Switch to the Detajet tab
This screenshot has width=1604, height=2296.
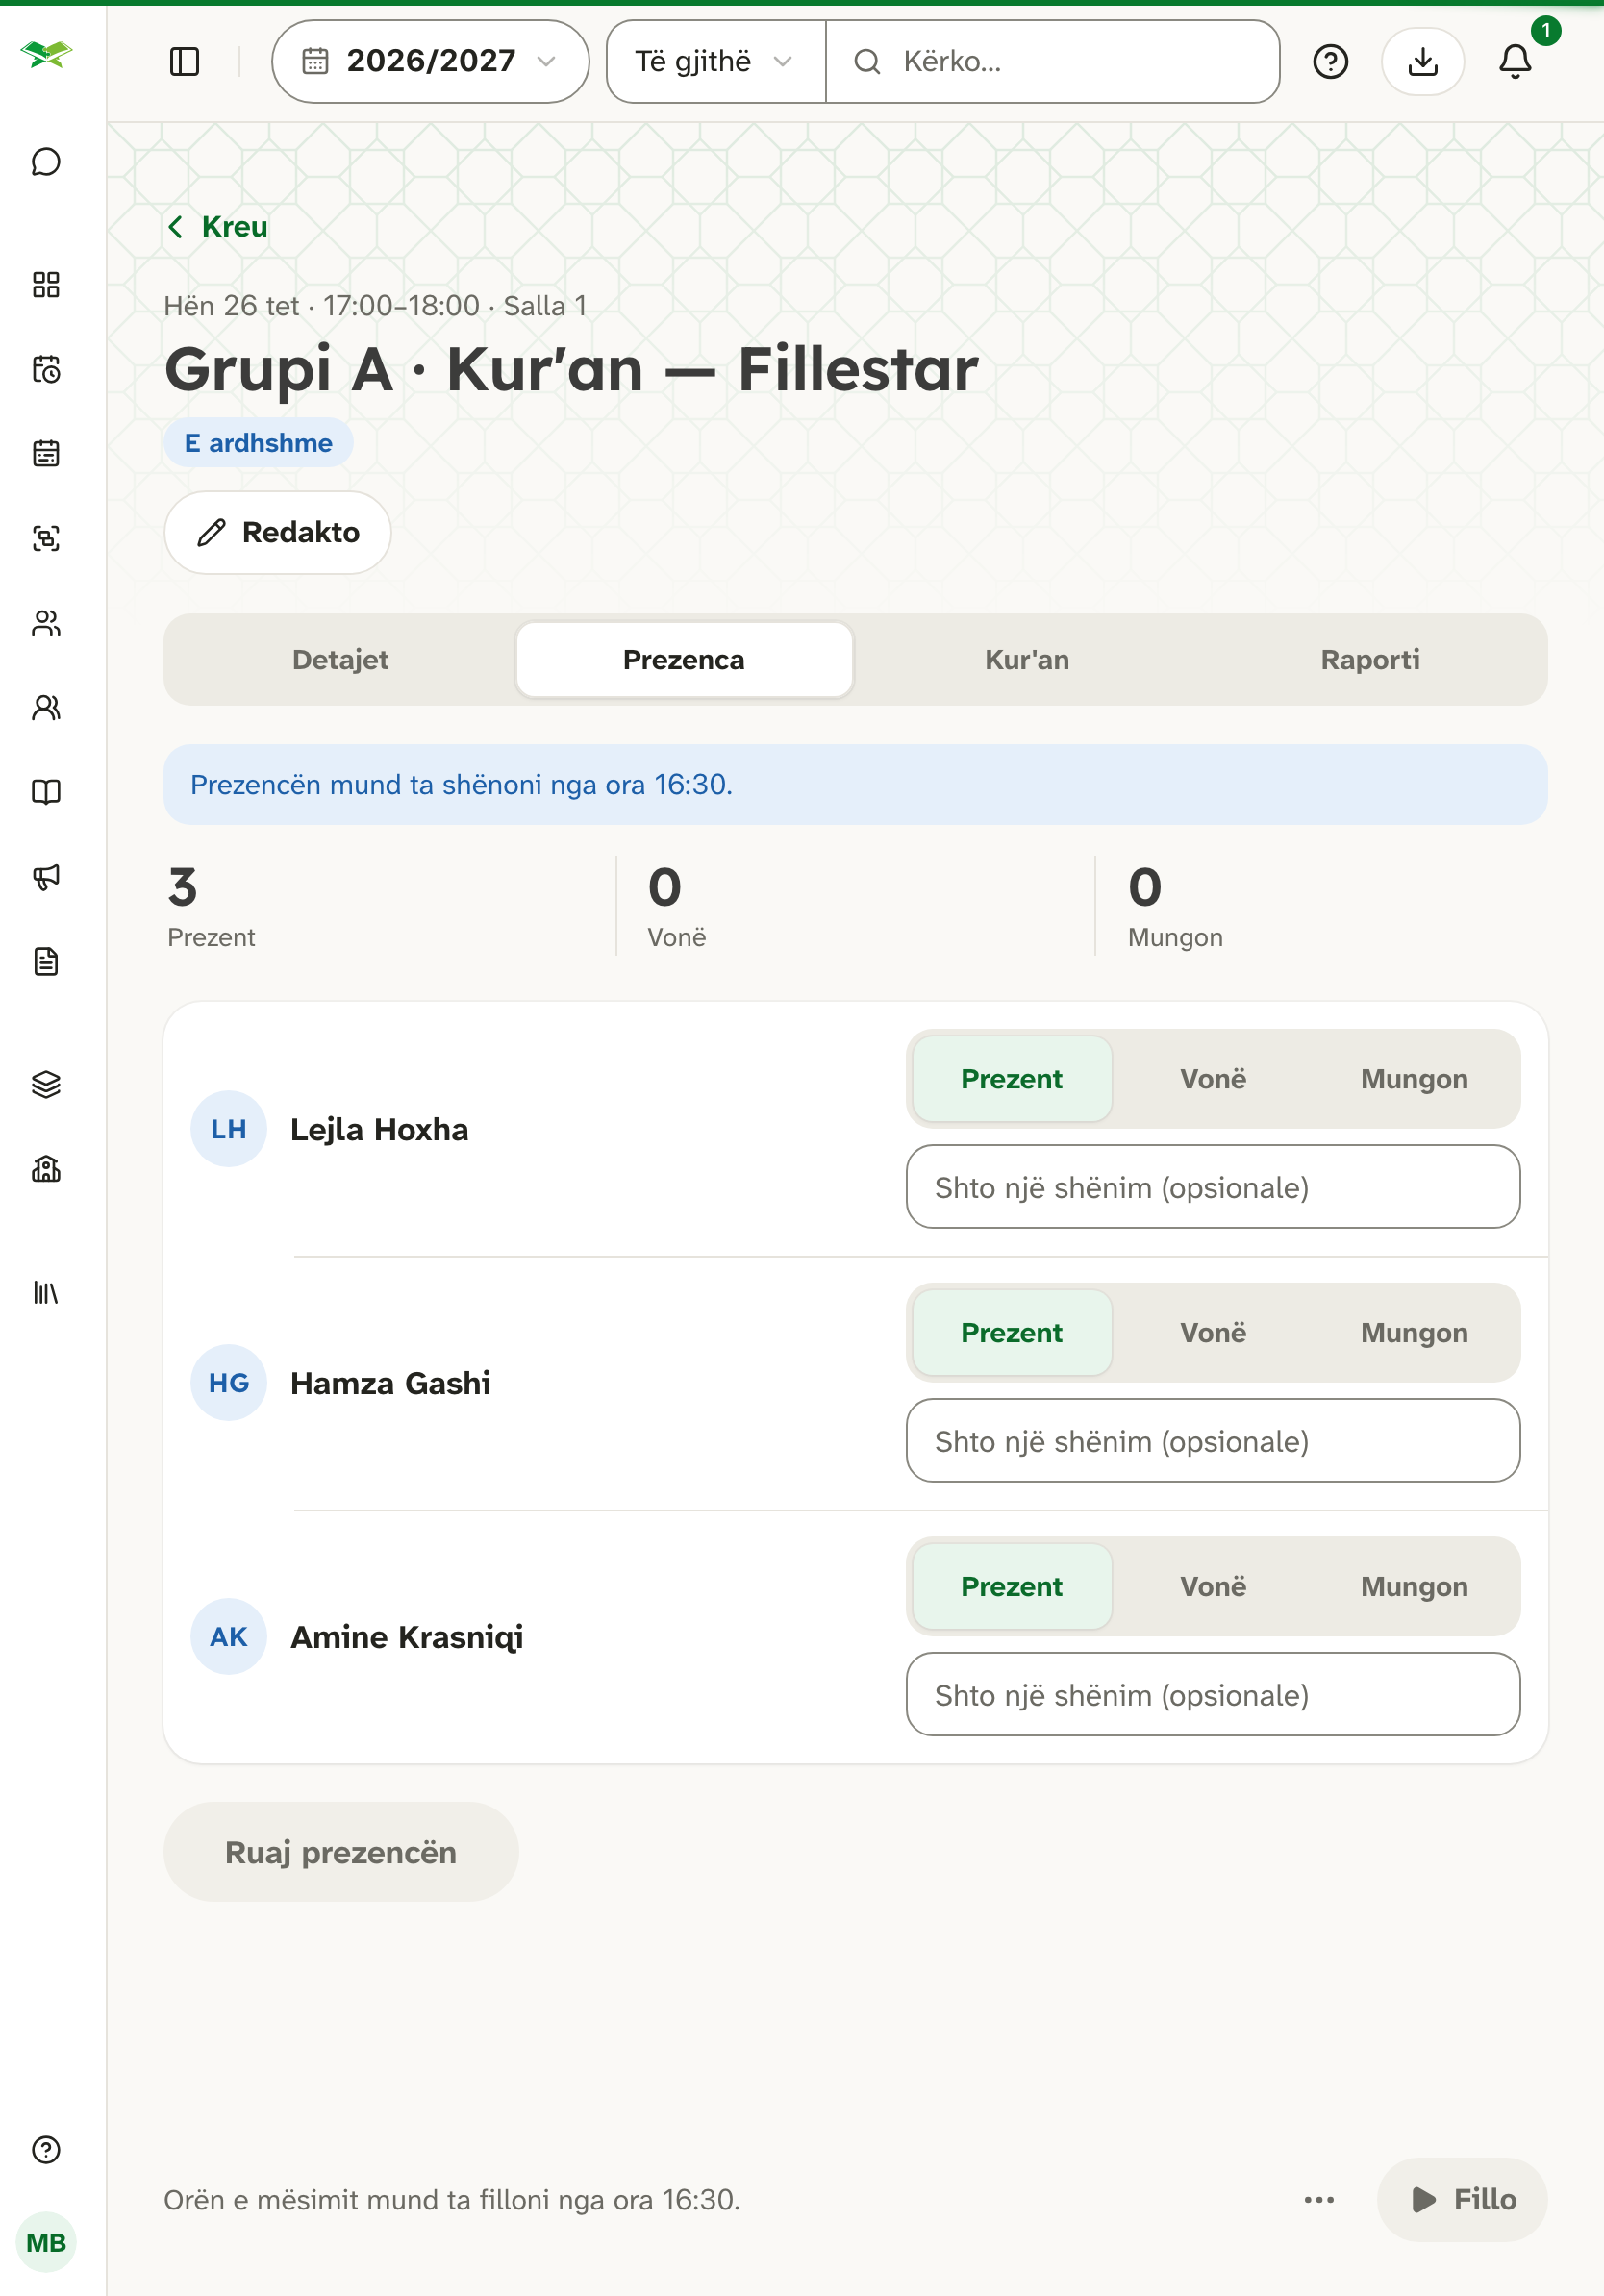[x=340, y=660]
